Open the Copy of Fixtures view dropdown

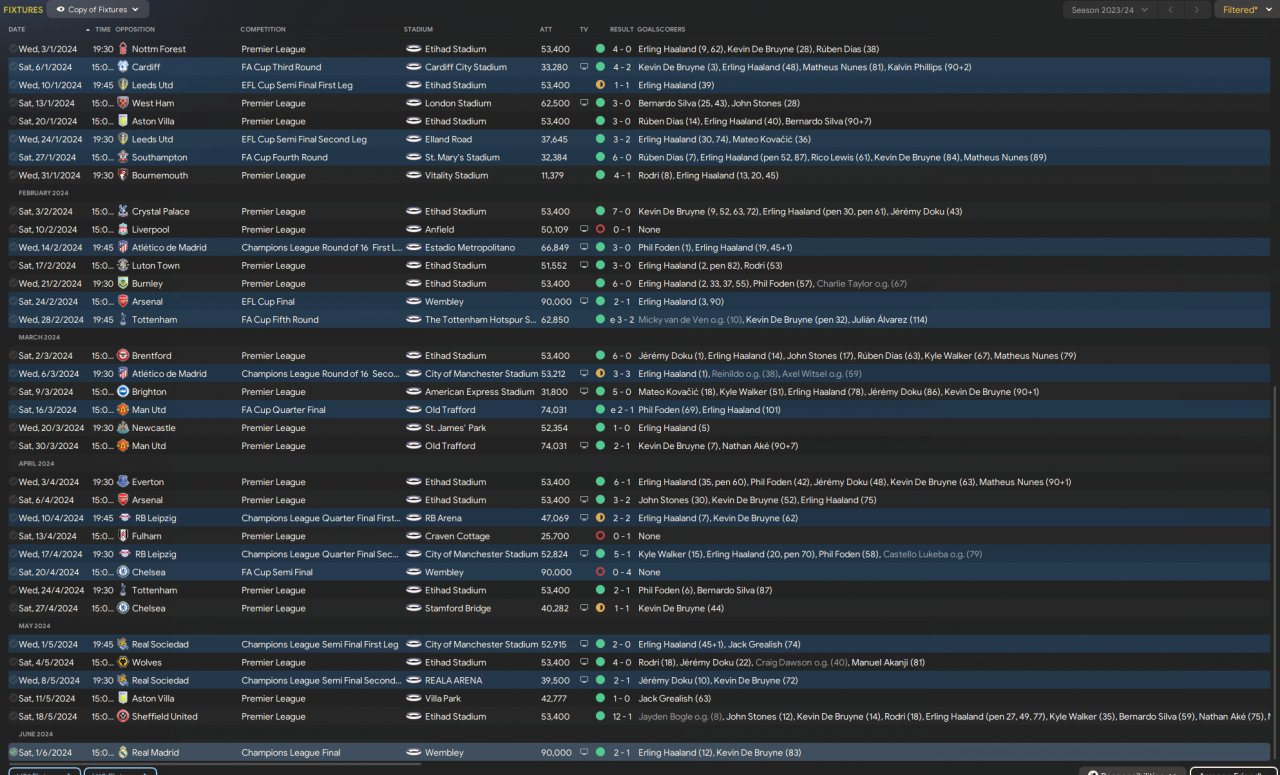tap(98, 9)
